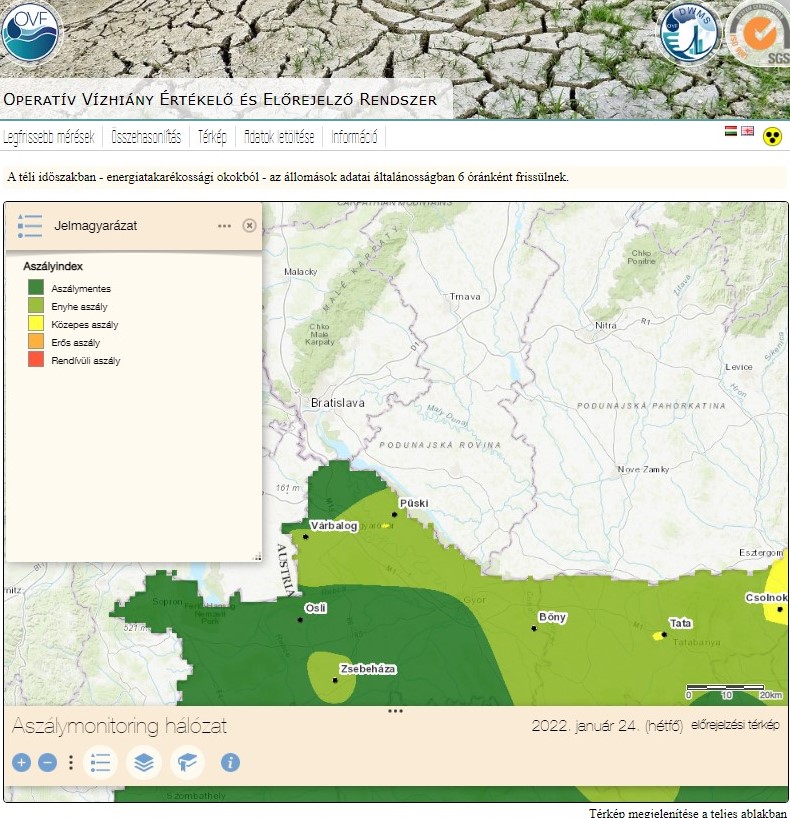Zoom in with the plus button
Screen dimensions: 790x818
point(21,763)
